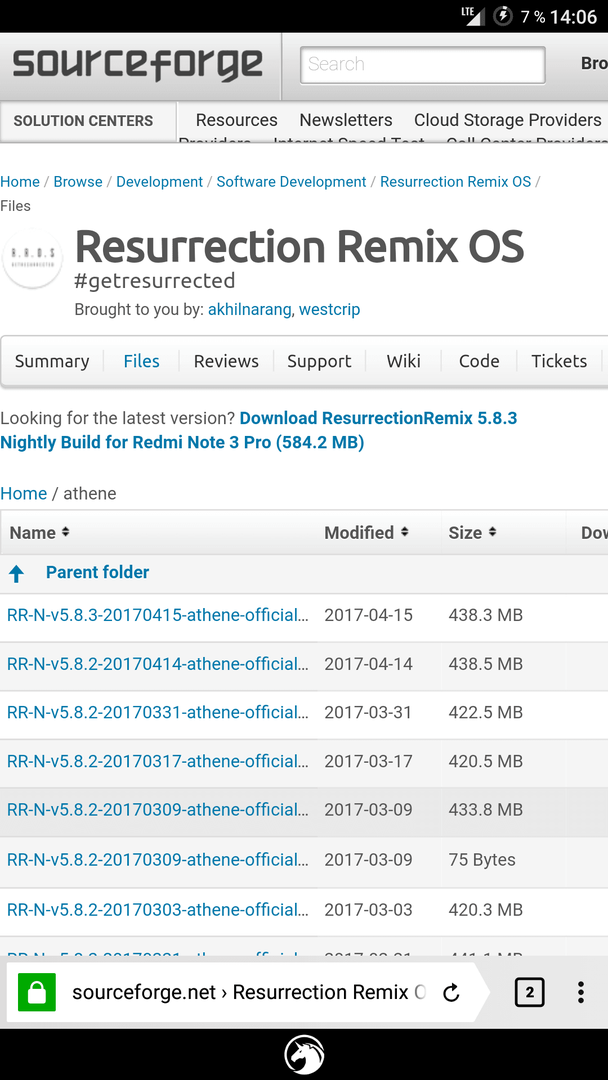Go to Home breadcrumb at top

click(x=20, y=182)
